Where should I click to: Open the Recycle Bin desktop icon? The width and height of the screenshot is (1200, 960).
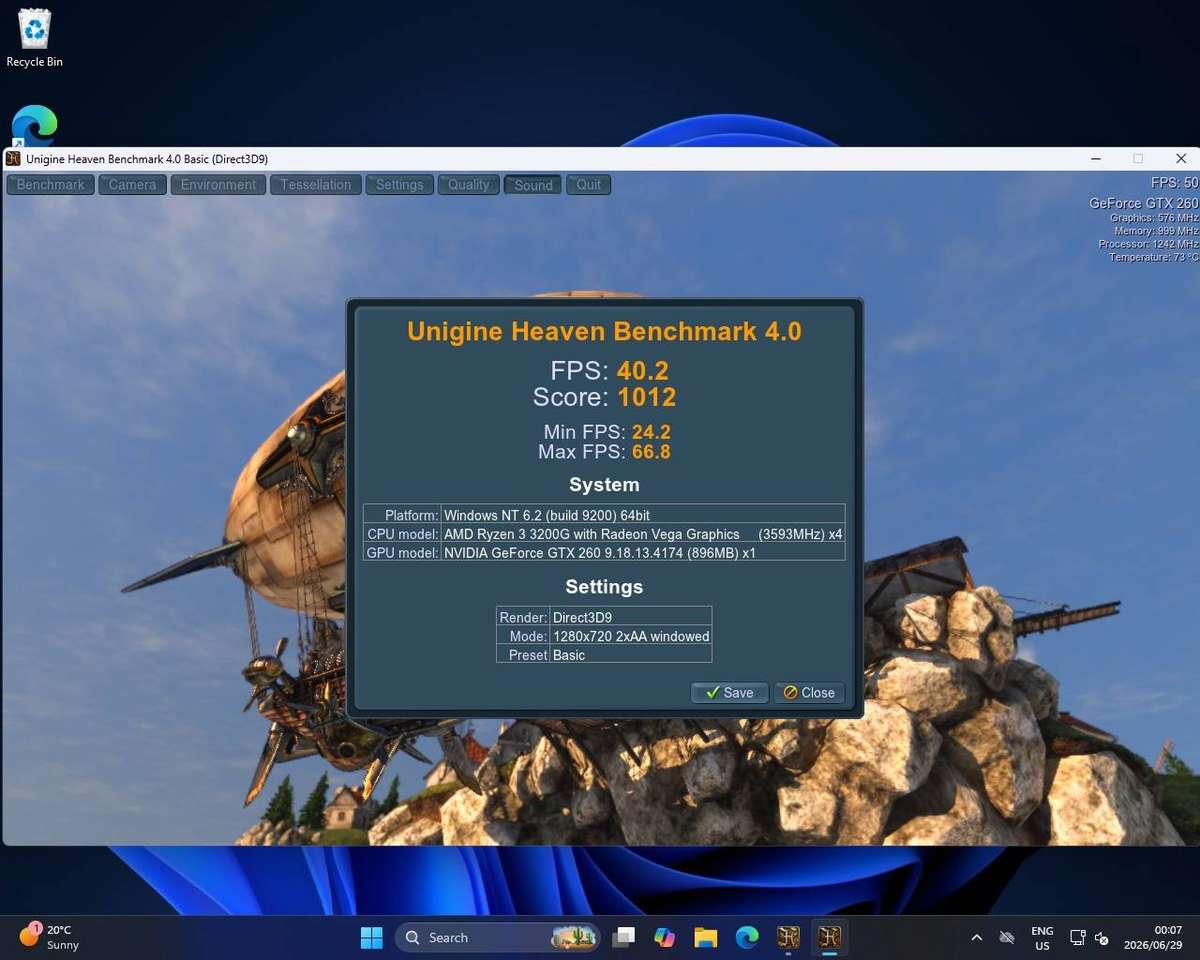tap(34, 38)
